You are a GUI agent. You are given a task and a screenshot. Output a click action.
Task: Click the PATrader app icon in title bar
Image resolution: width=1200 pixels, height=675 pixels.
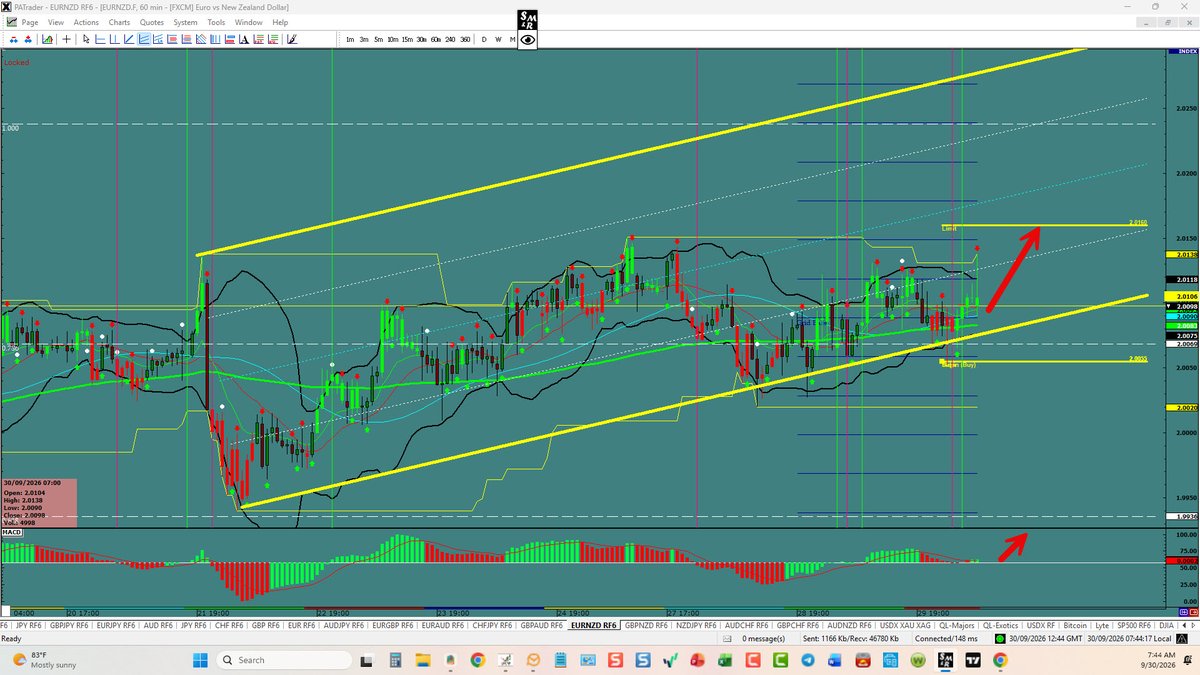point(8,7)
